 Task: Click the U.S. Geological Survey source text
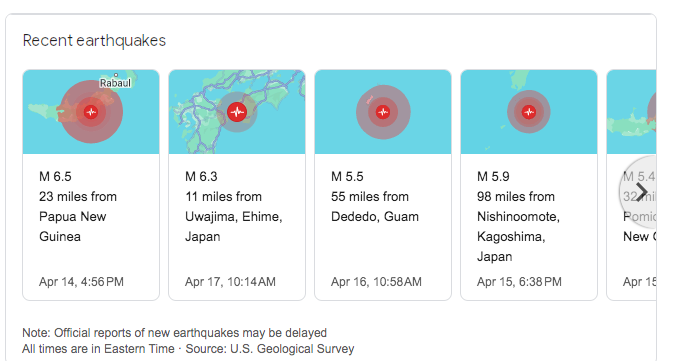292,349
